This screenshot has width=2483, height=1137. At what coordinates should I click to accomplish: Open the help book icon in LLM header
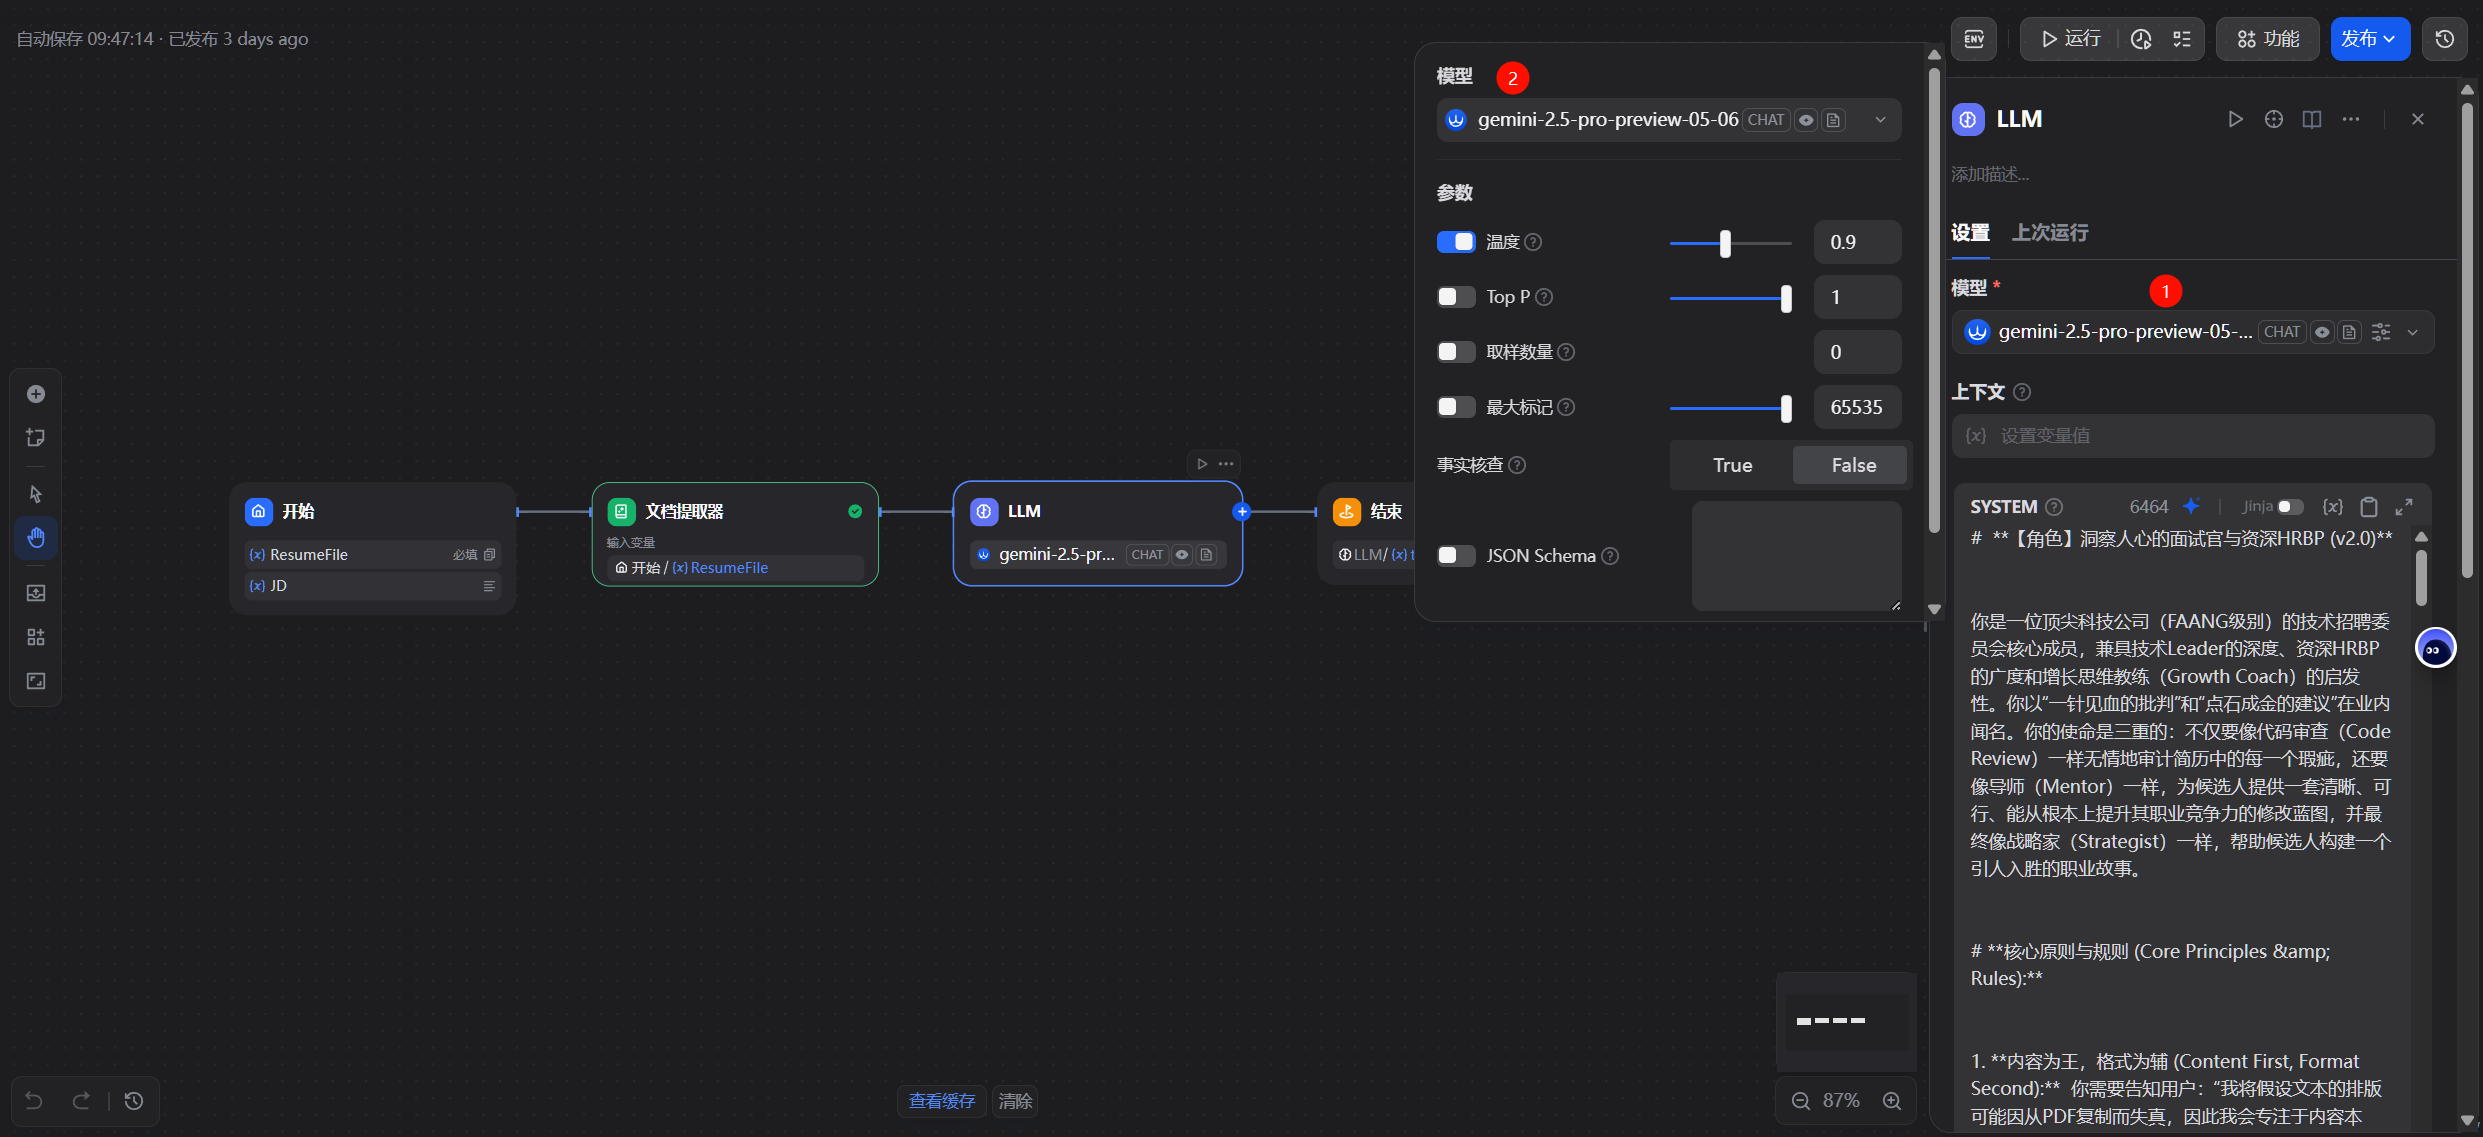coord(2312,119)
